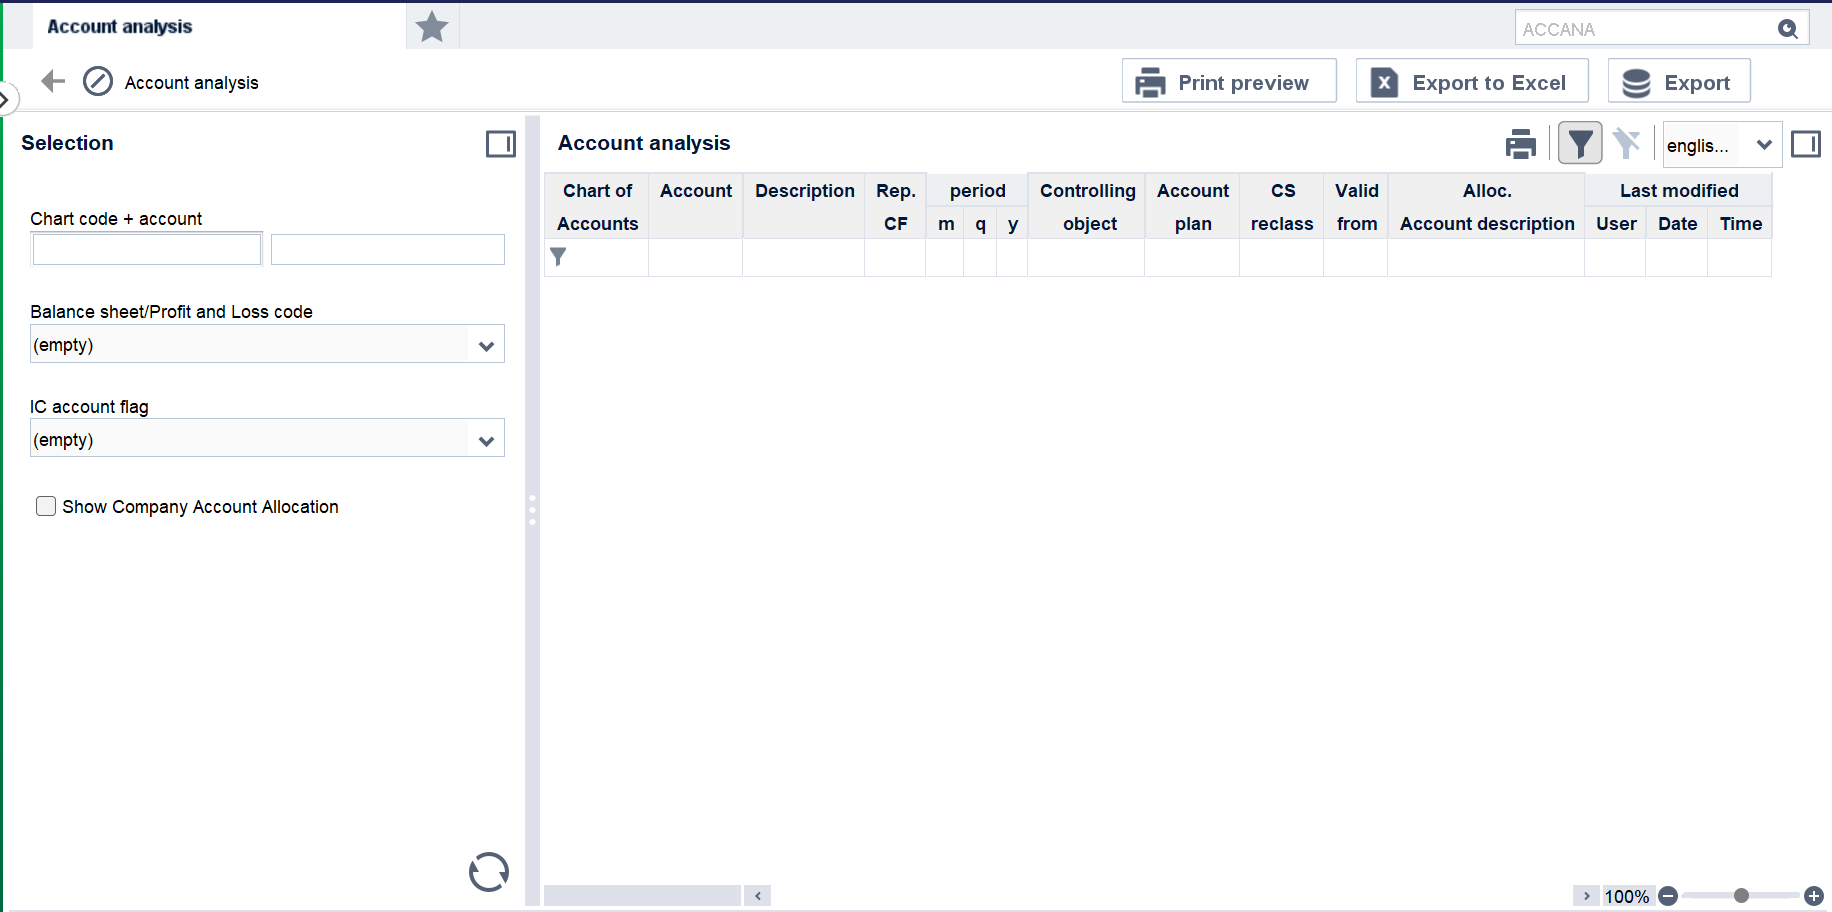Toggle the filter row button

(1580, 143)
